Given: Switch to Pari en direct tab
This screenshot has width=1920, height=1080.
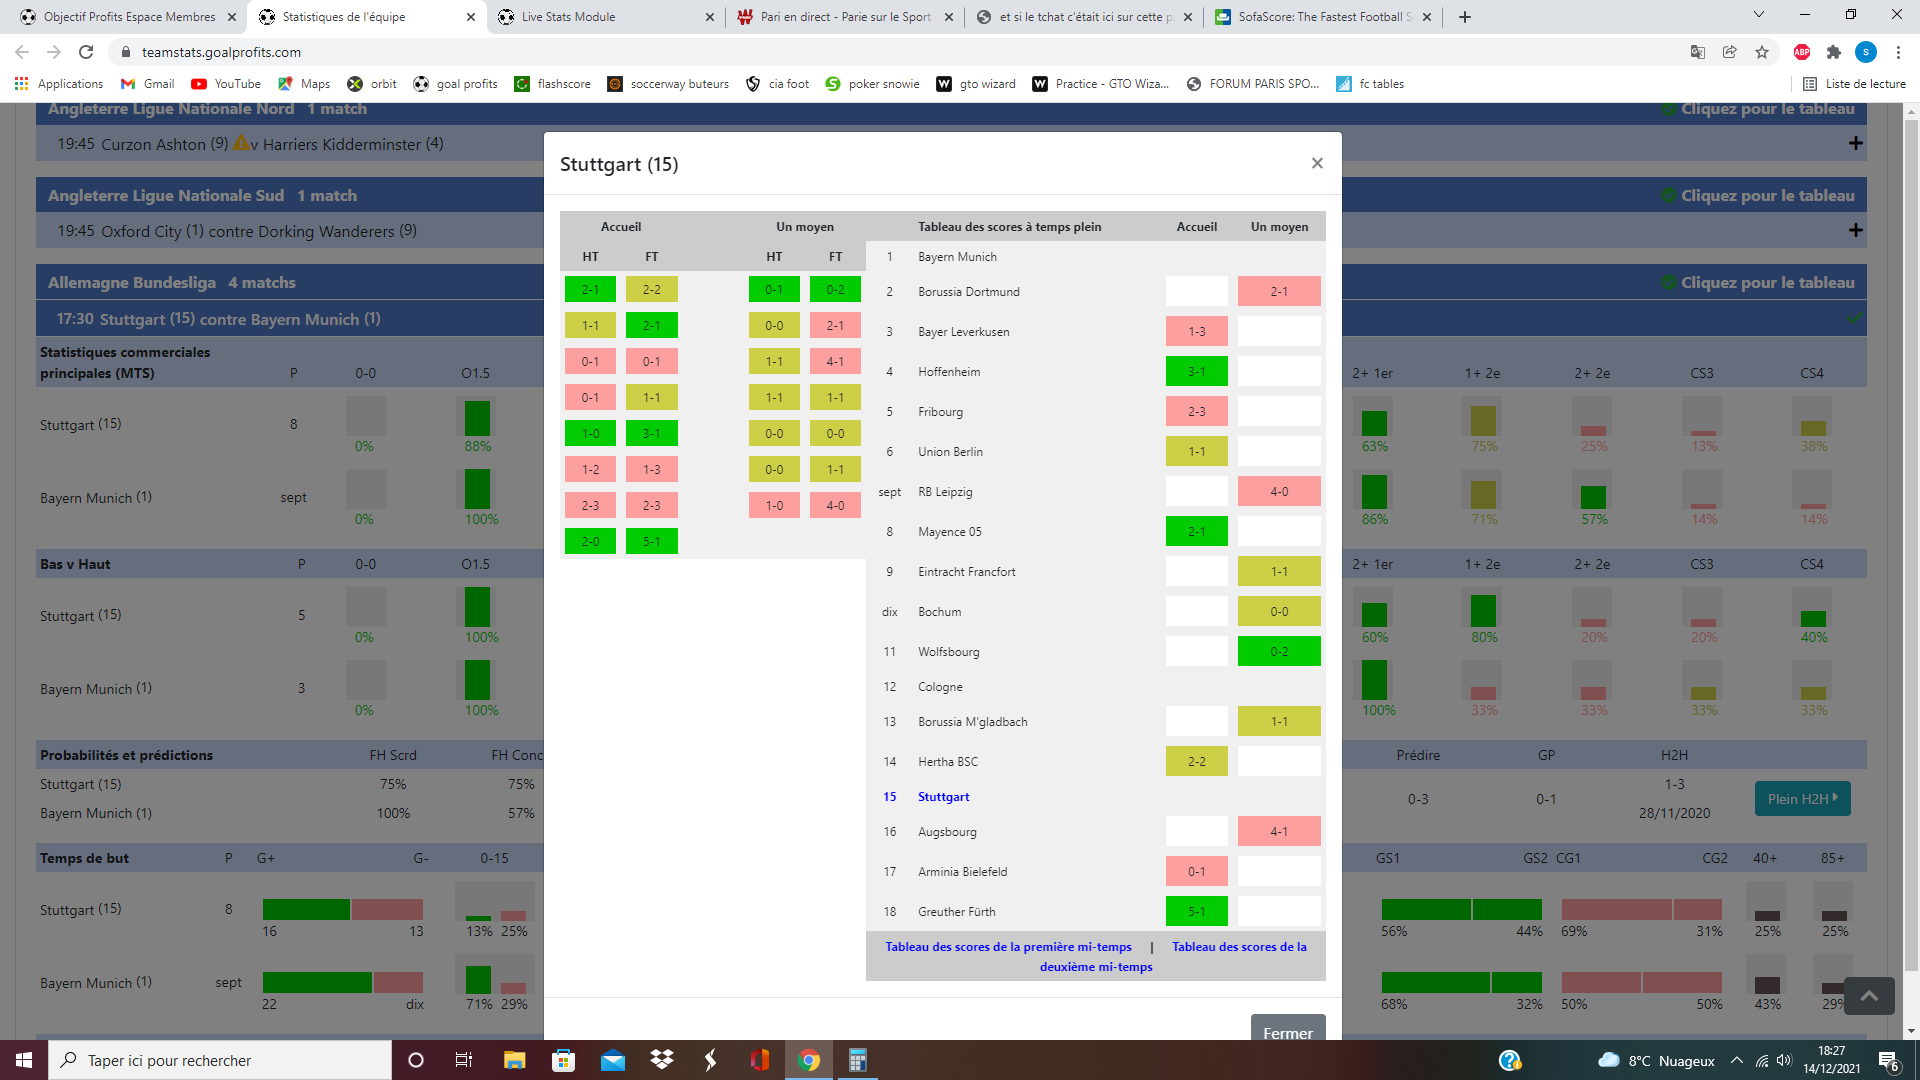Looking at the screenshot, I should (x=845, y=17).
